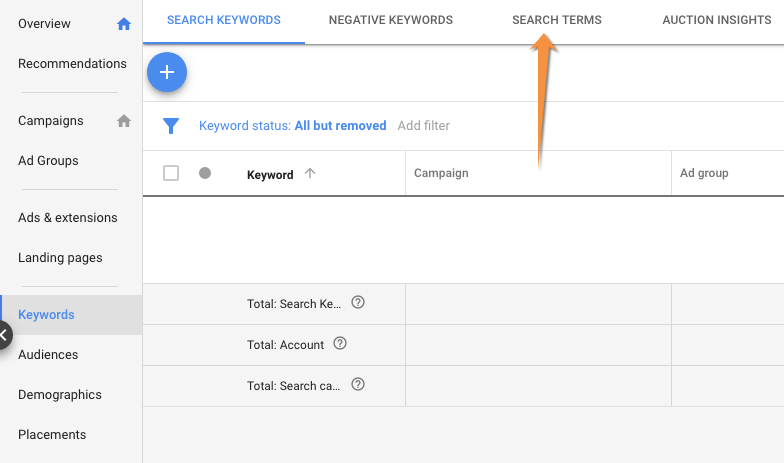Click the home icon beside Campaigns
This screenshot has width=784, height=463.
[x=124, y=121]
